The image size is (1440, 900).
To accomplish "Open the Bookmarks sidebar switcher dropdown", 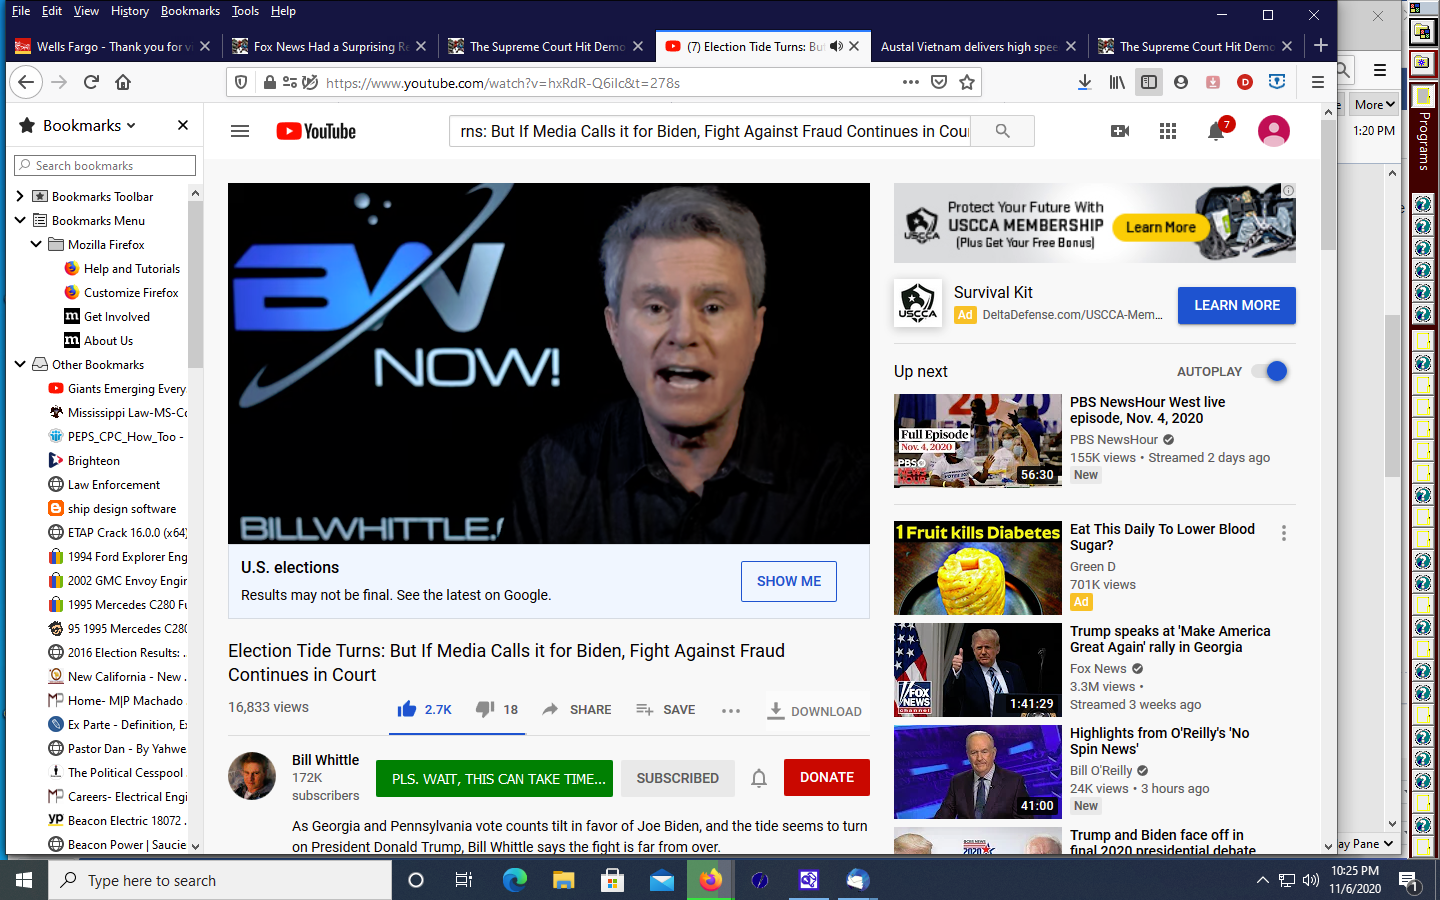I will point(89,125).
